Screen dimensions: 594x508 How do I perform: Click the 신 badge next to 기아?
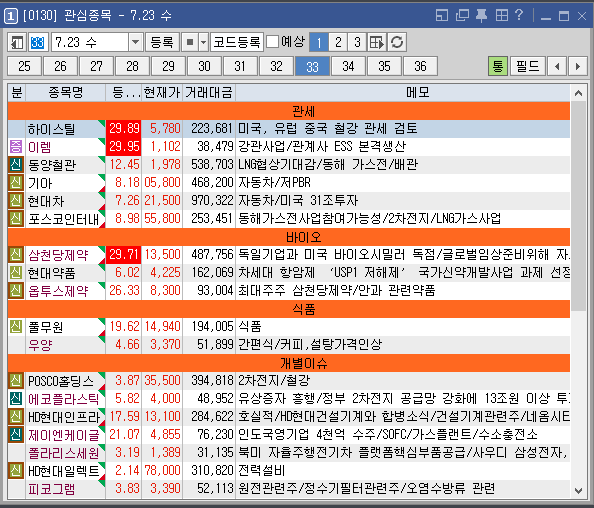pyautogui.click(x=16, y=183)
